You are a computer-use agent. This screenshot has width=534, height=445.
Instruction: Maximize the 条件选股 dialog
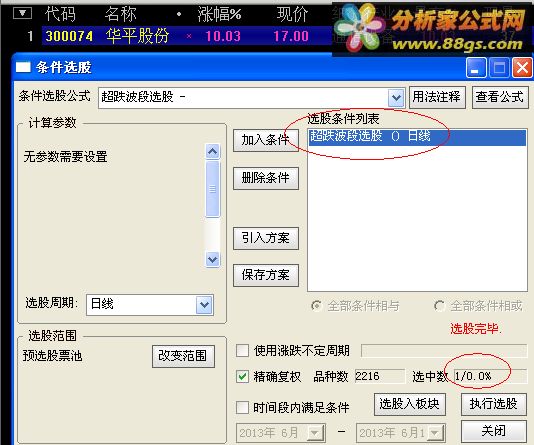499,68
